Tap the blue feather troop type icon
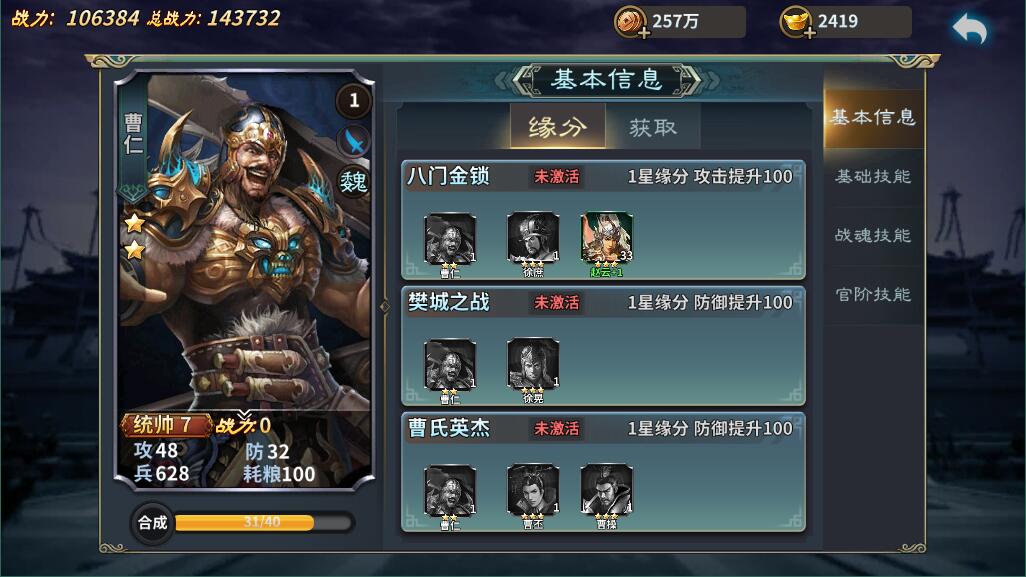 pos(353,141)
